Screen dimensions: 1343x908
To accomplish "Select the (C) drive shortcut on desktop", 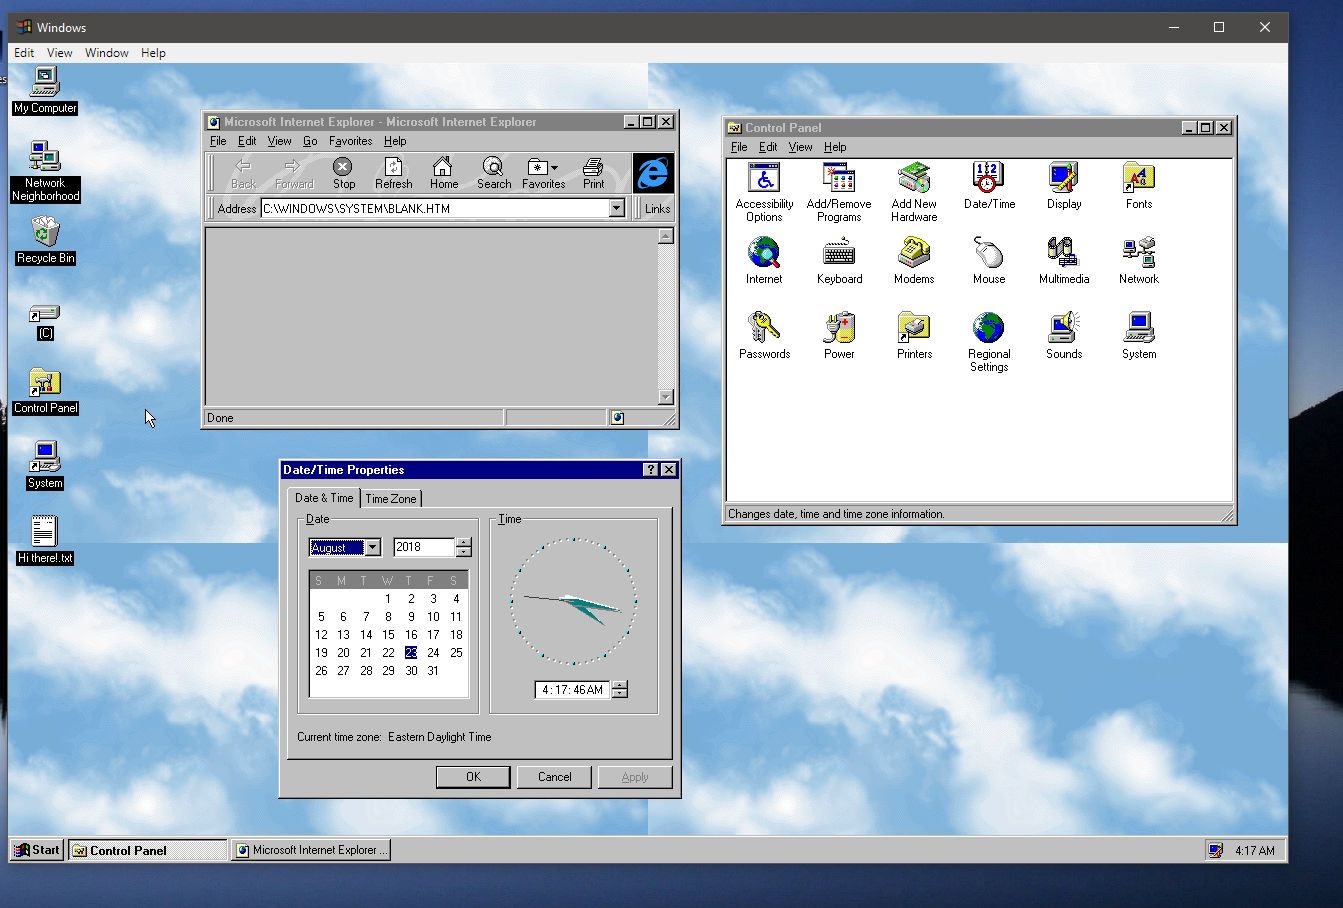I will 45,322.
